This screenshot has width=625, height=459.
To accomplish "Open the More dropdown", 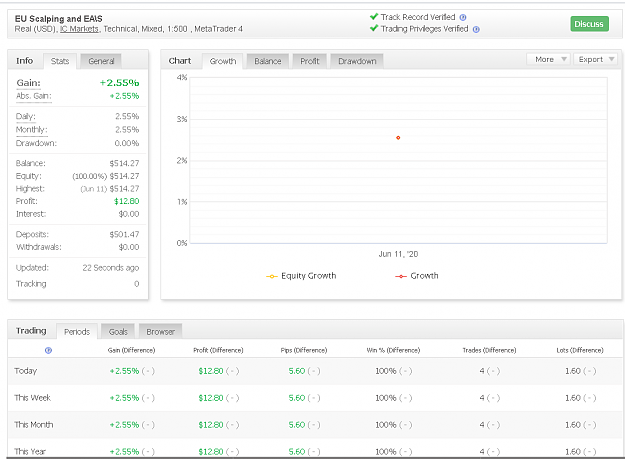I will 549,59.
